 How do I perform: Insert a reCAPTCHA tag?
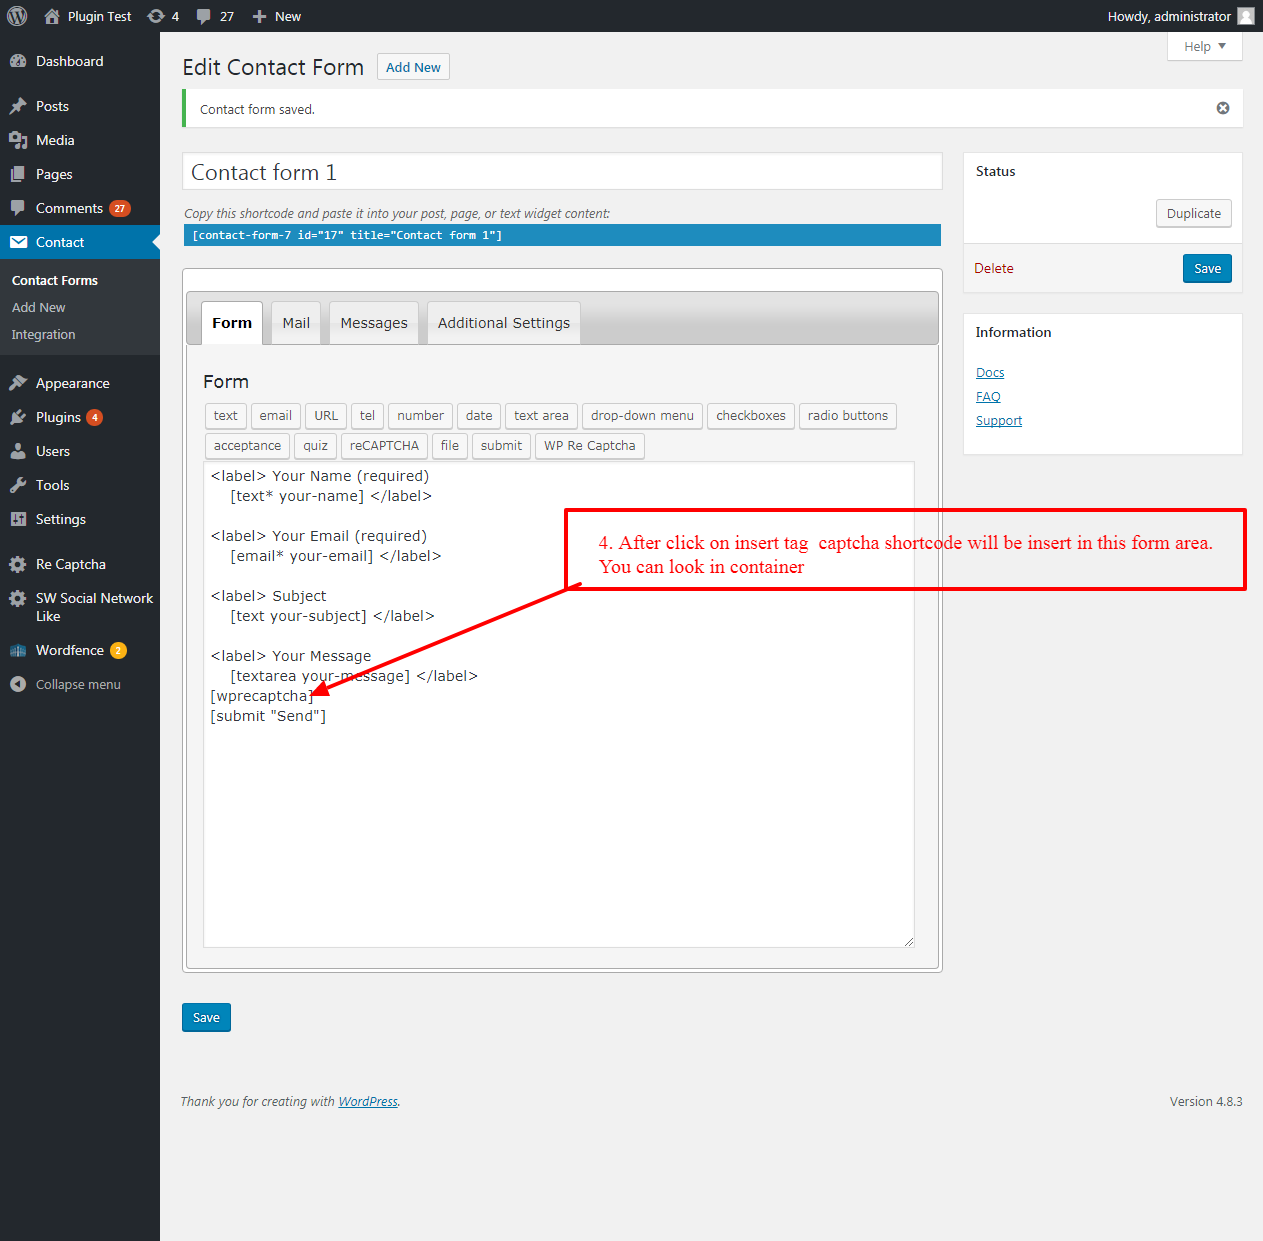384,446
